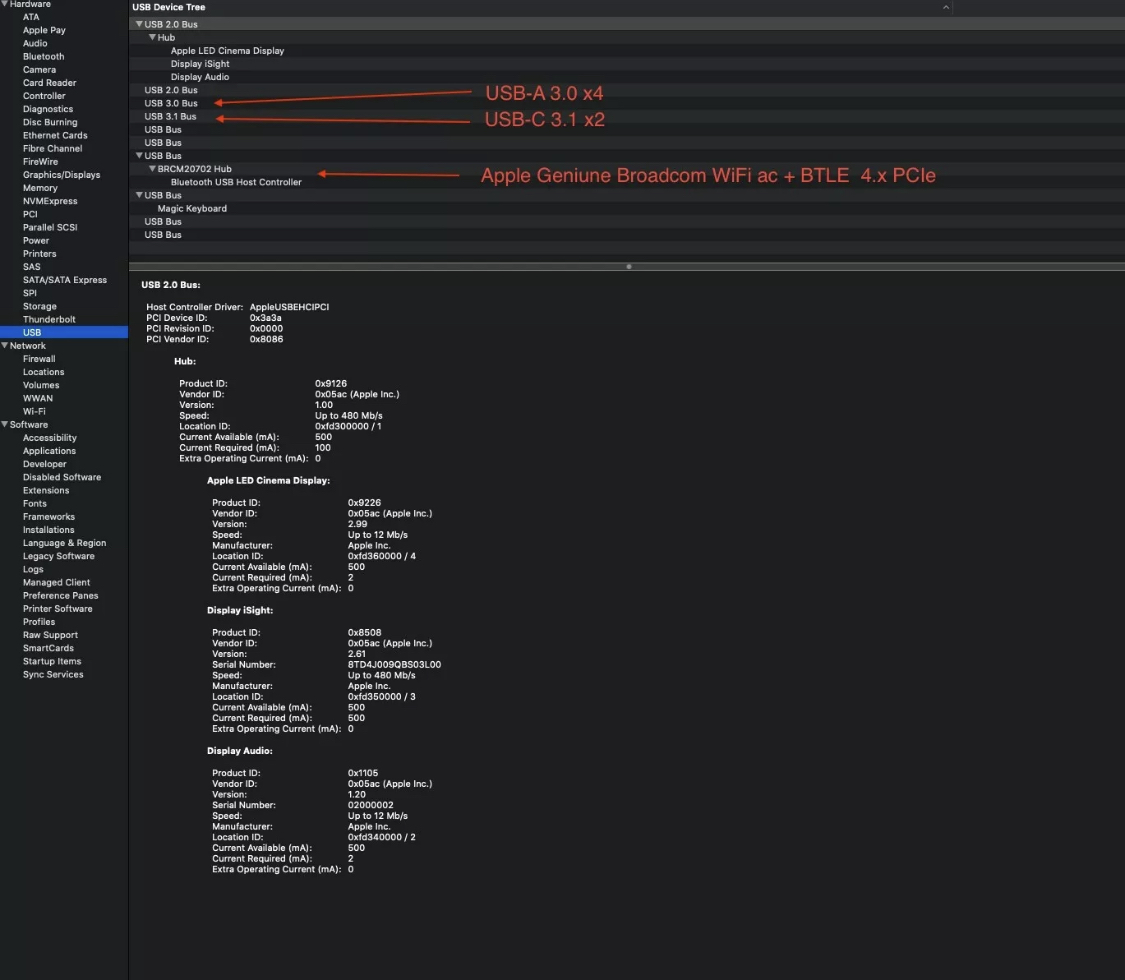This screenshot has width=1125, height=980.
Task: Select Fonts under Software
Action: (x=34, y=504)
